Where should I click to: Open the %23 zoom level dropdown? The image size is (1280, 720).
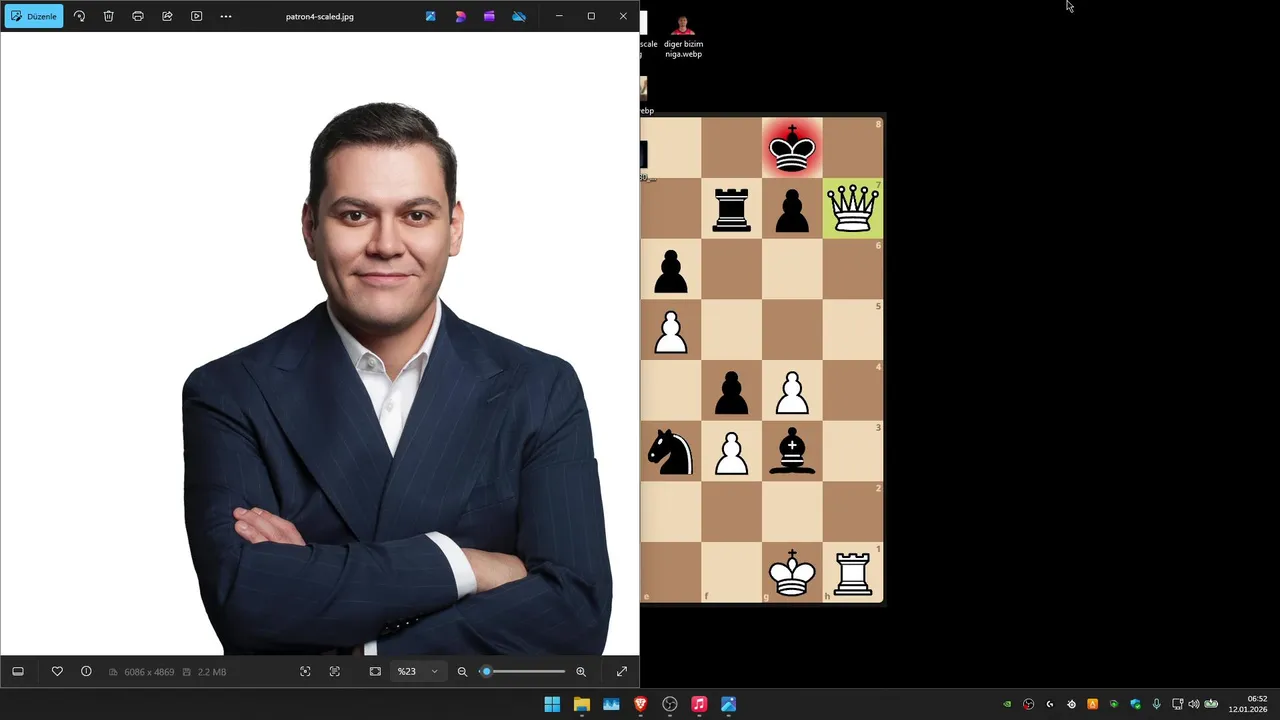417,671
